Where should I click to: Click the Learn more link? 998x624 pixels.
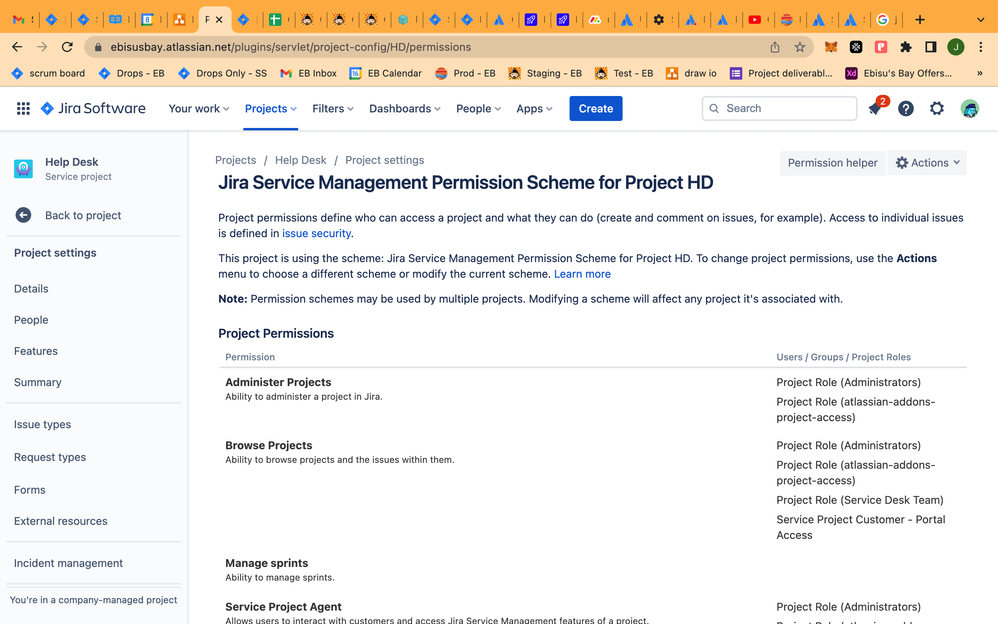coord(582,274)
